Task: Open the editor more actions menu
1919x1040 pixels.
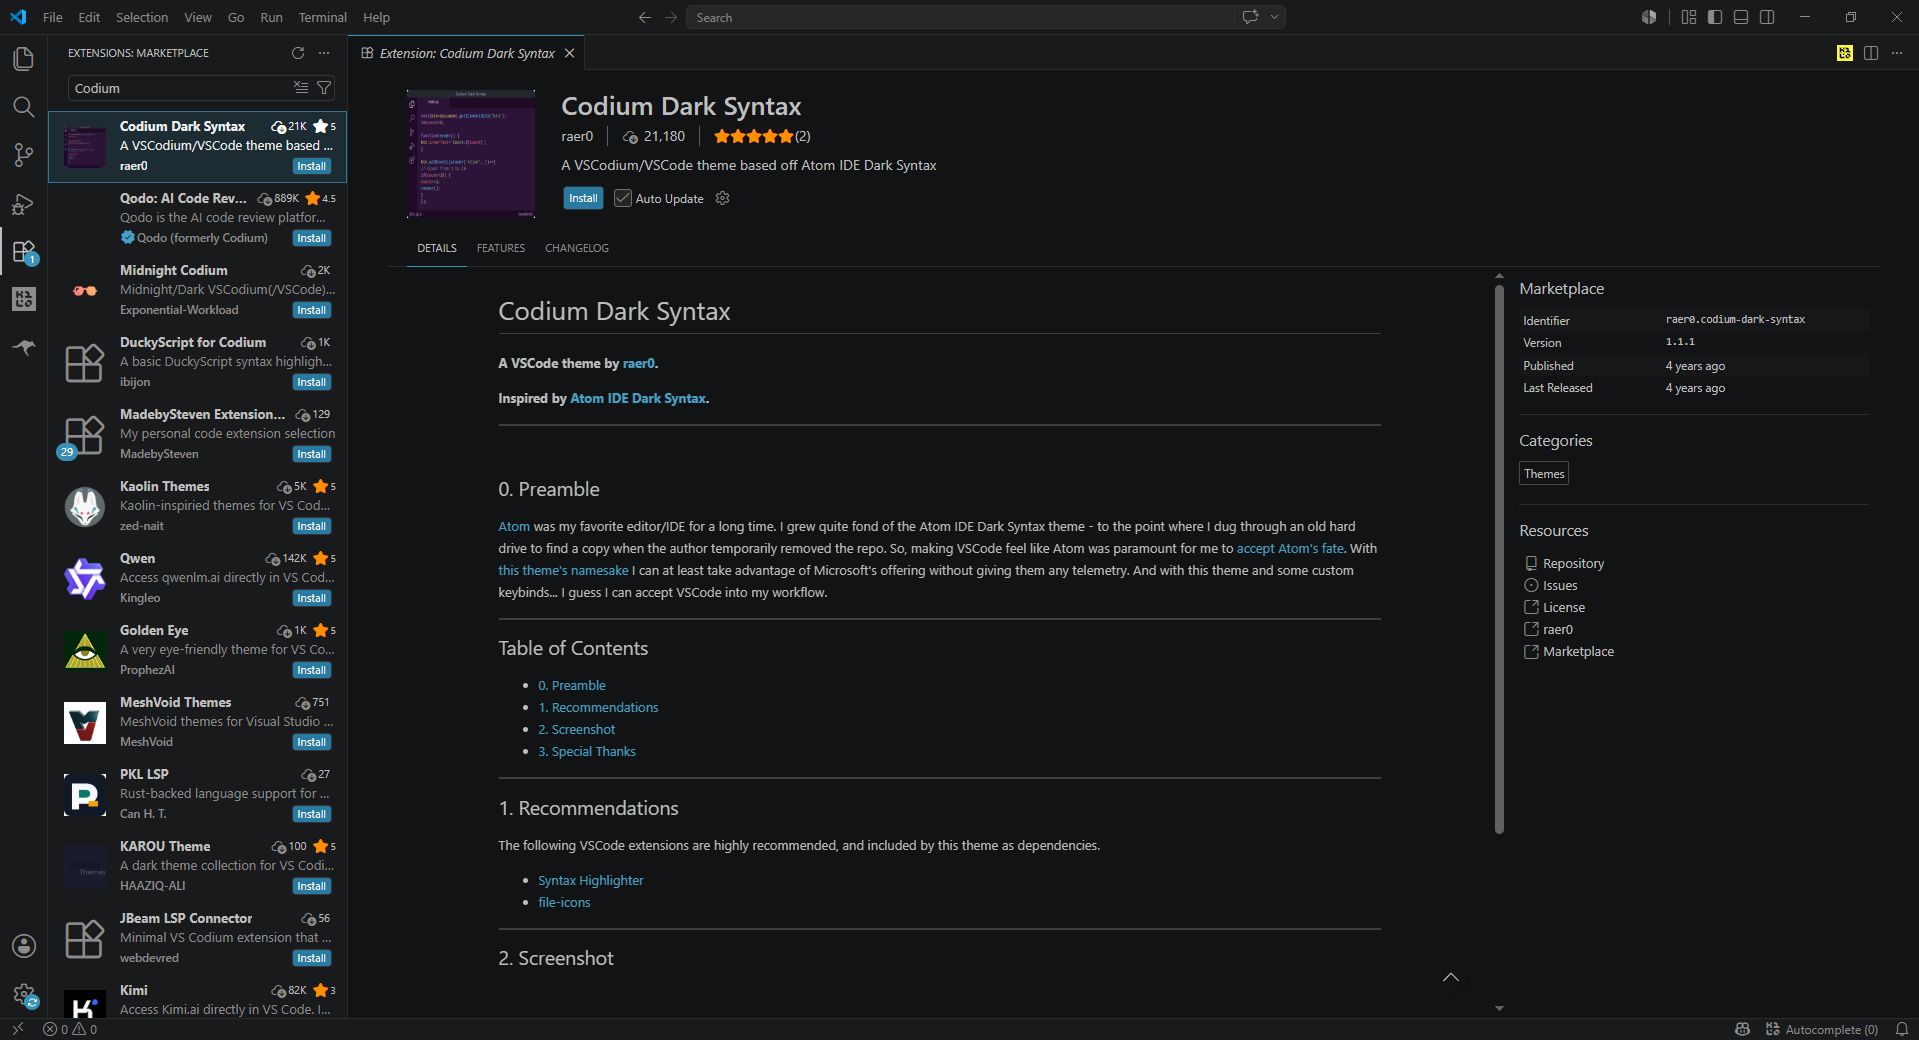Action: click(x=1897, y=53)
